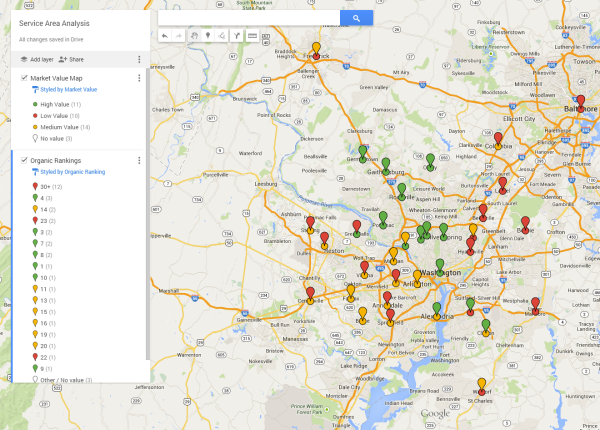Screen dimensions: 600x430
Task: Expand the 10 (1) ranking group
Action: click(x=44, y=278)
